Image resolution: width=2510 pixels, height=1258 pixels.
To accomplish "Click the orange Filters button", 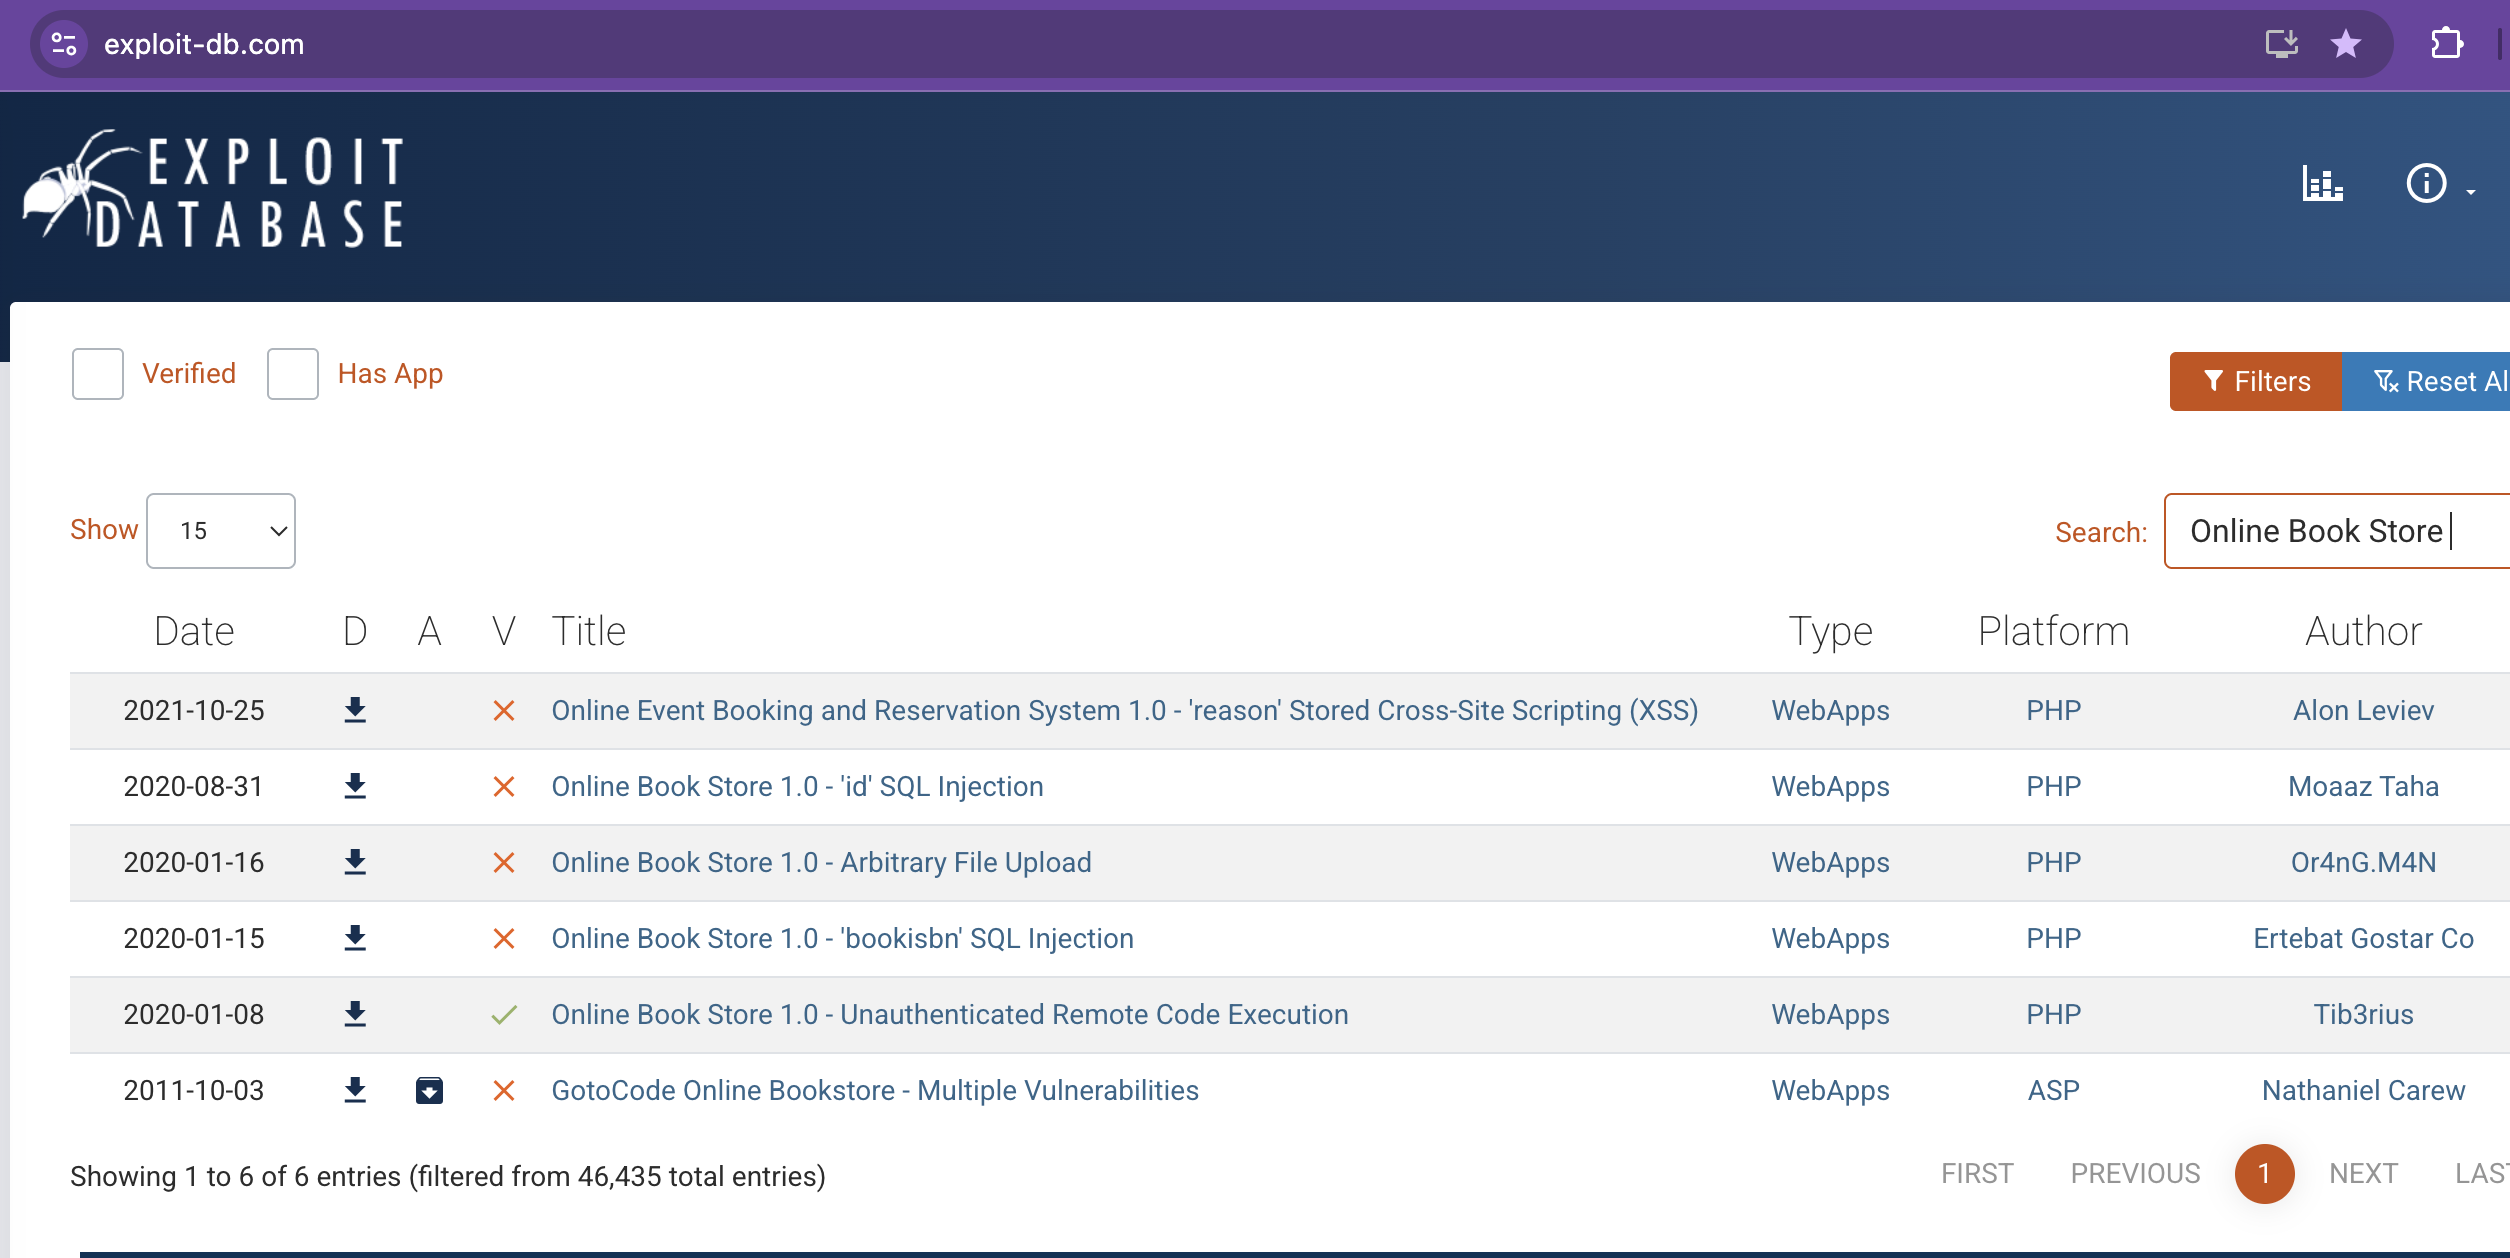I will (x=2255, y=381).
